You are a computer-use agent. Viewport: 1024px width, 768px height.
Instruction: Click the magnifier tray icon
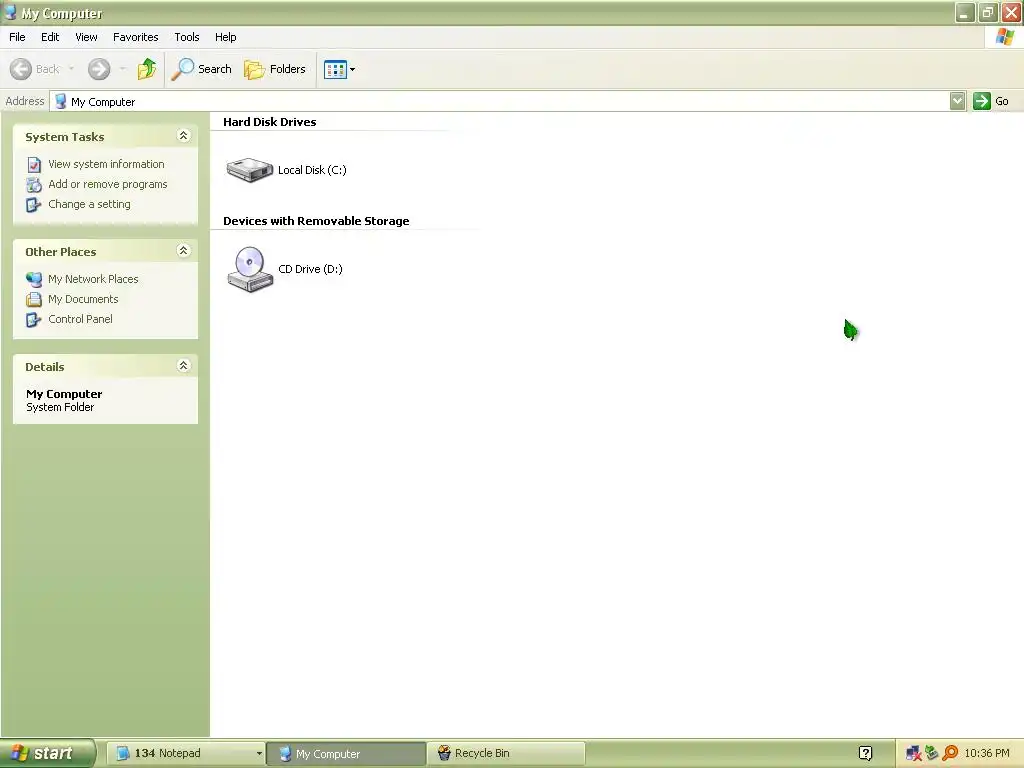coord(950,754)
